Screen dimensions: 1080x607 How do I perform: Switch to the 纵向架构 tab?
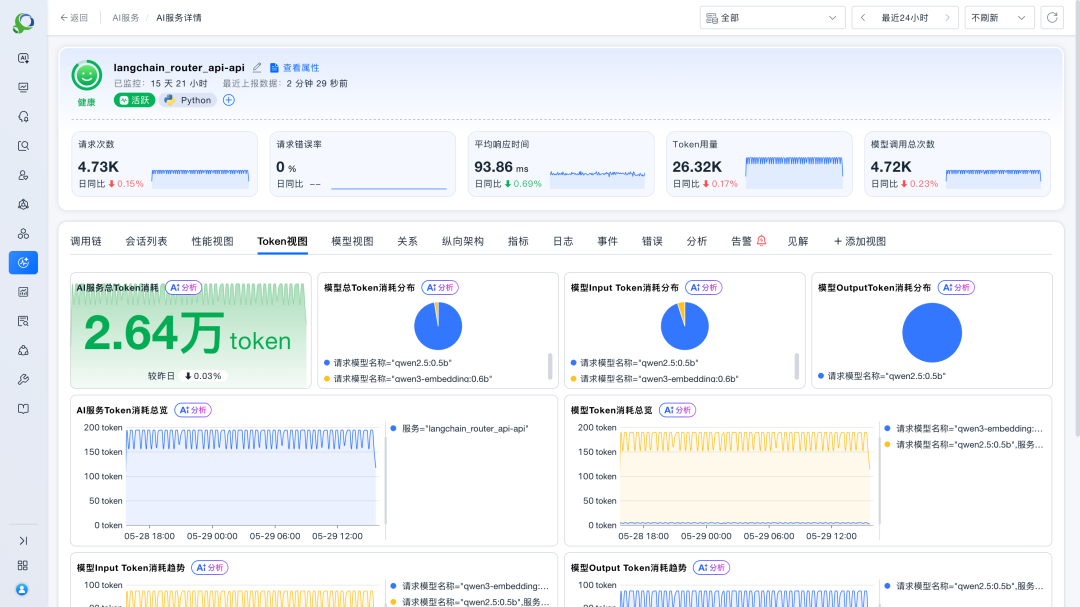pyautogui.click(x=462, y=241)
